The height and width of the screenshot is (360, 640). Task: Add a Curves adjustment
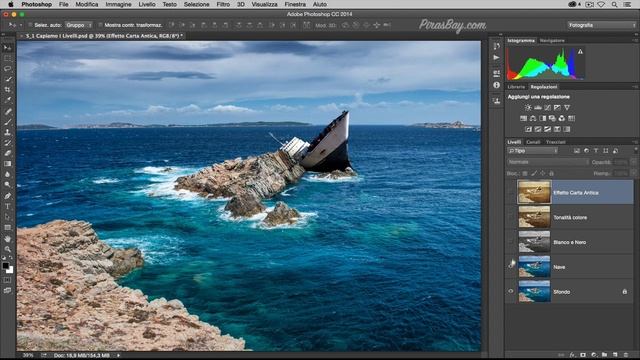548,108
